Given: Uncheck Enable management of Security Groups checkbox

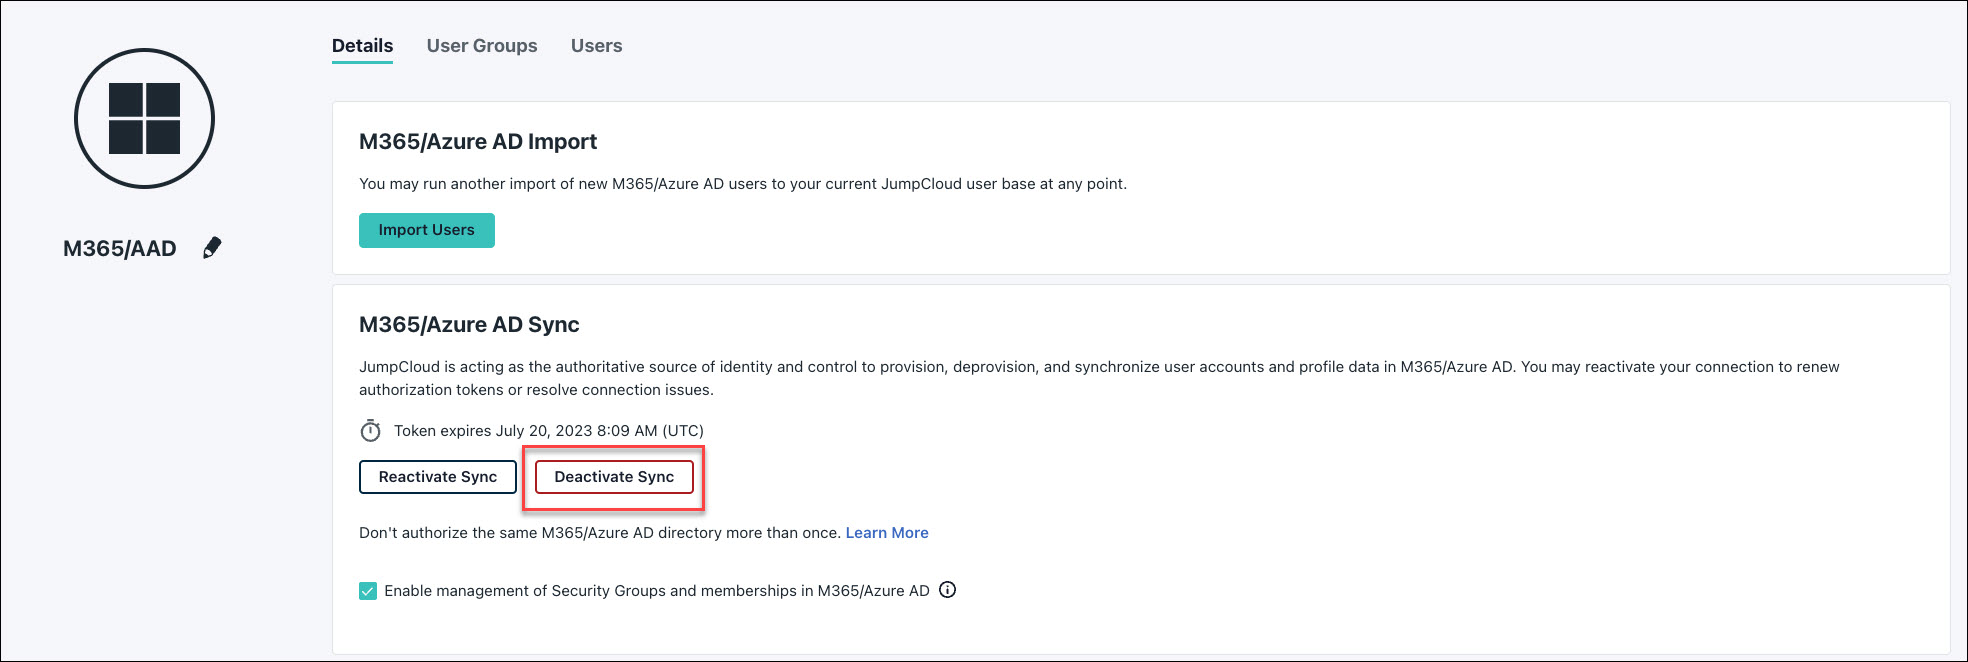Looking at the screenshot, I should (x=368, y=591).
